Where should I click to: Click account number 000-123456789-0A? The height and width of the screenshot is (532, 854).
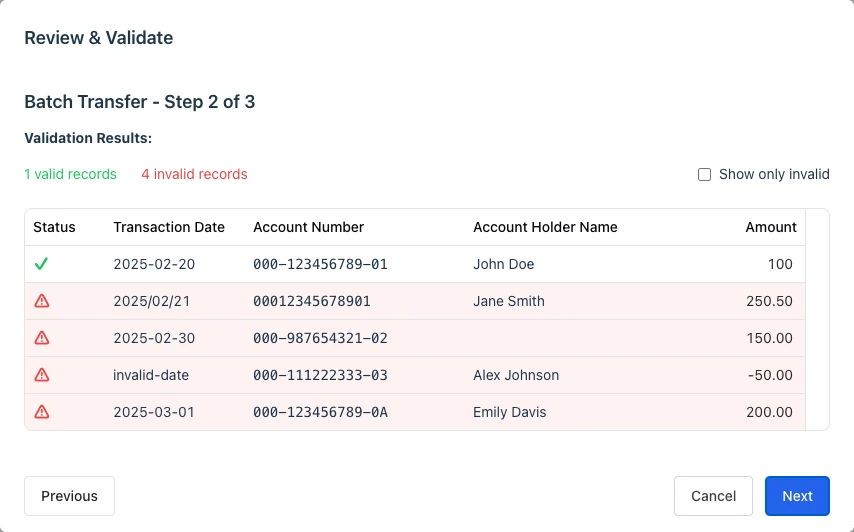tap(320, 412)
